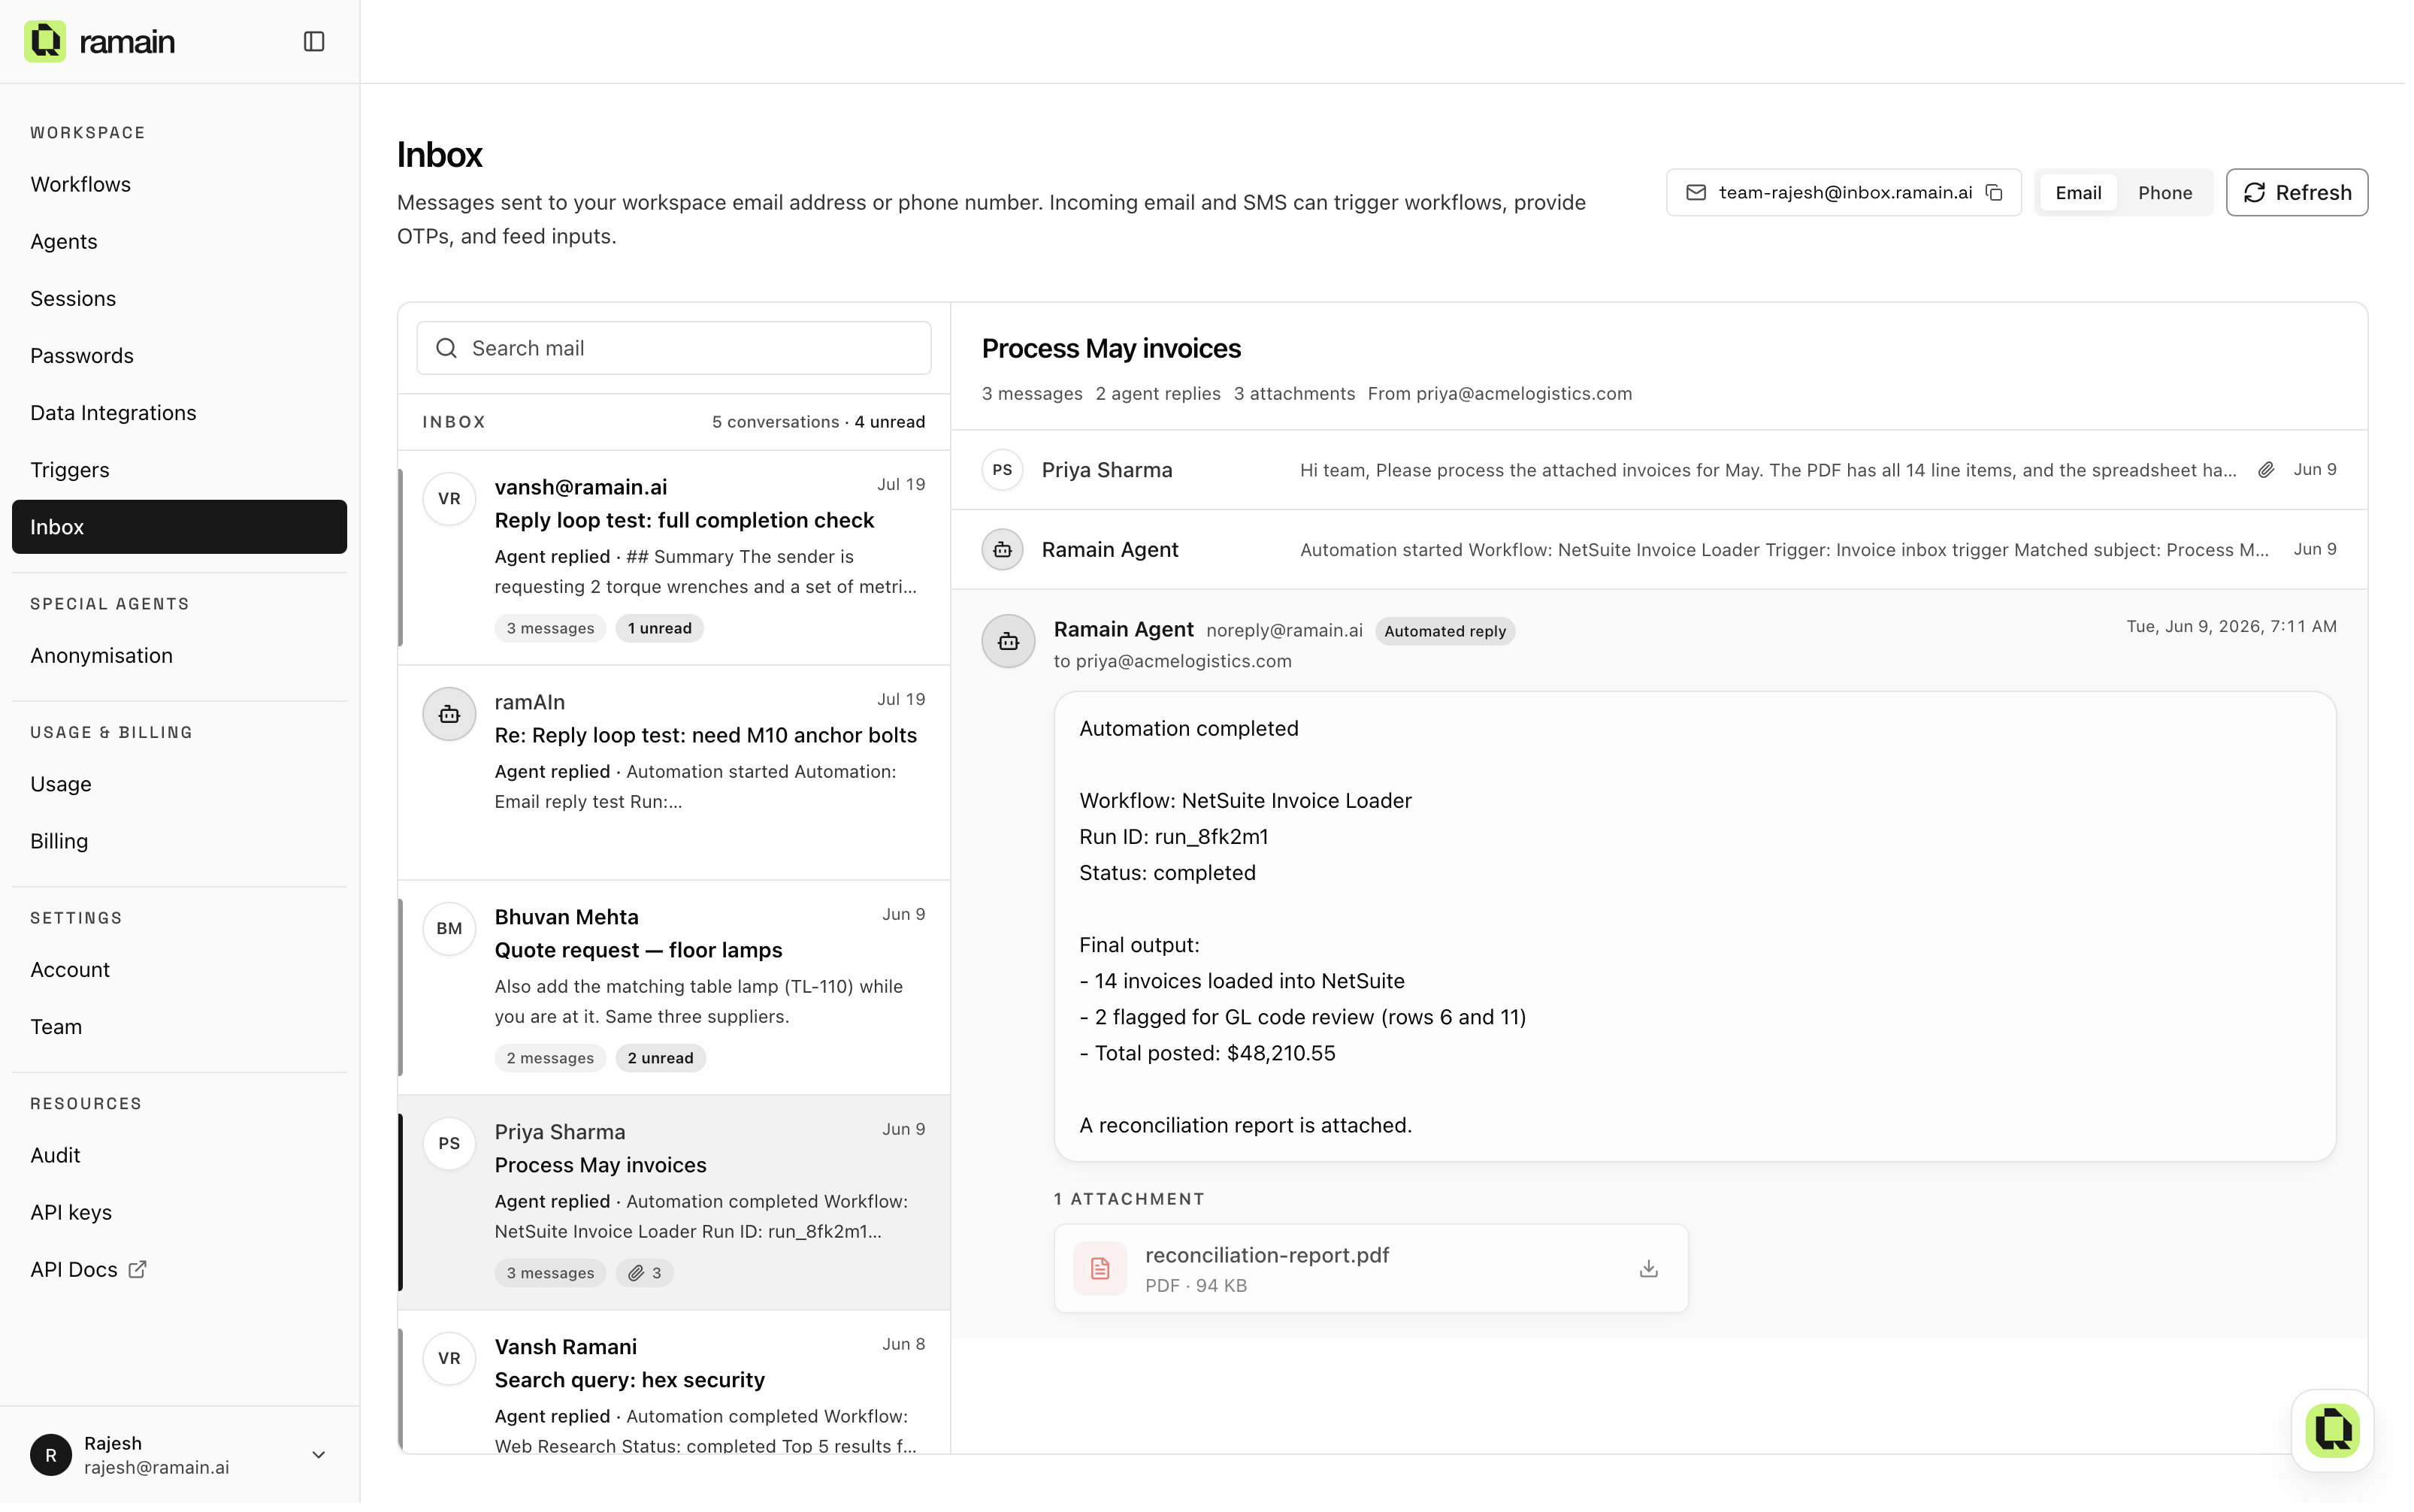The image size is (2414, 1512).
Task: Copy the team-rajesh inbox email address
Action: point(1995,193)
